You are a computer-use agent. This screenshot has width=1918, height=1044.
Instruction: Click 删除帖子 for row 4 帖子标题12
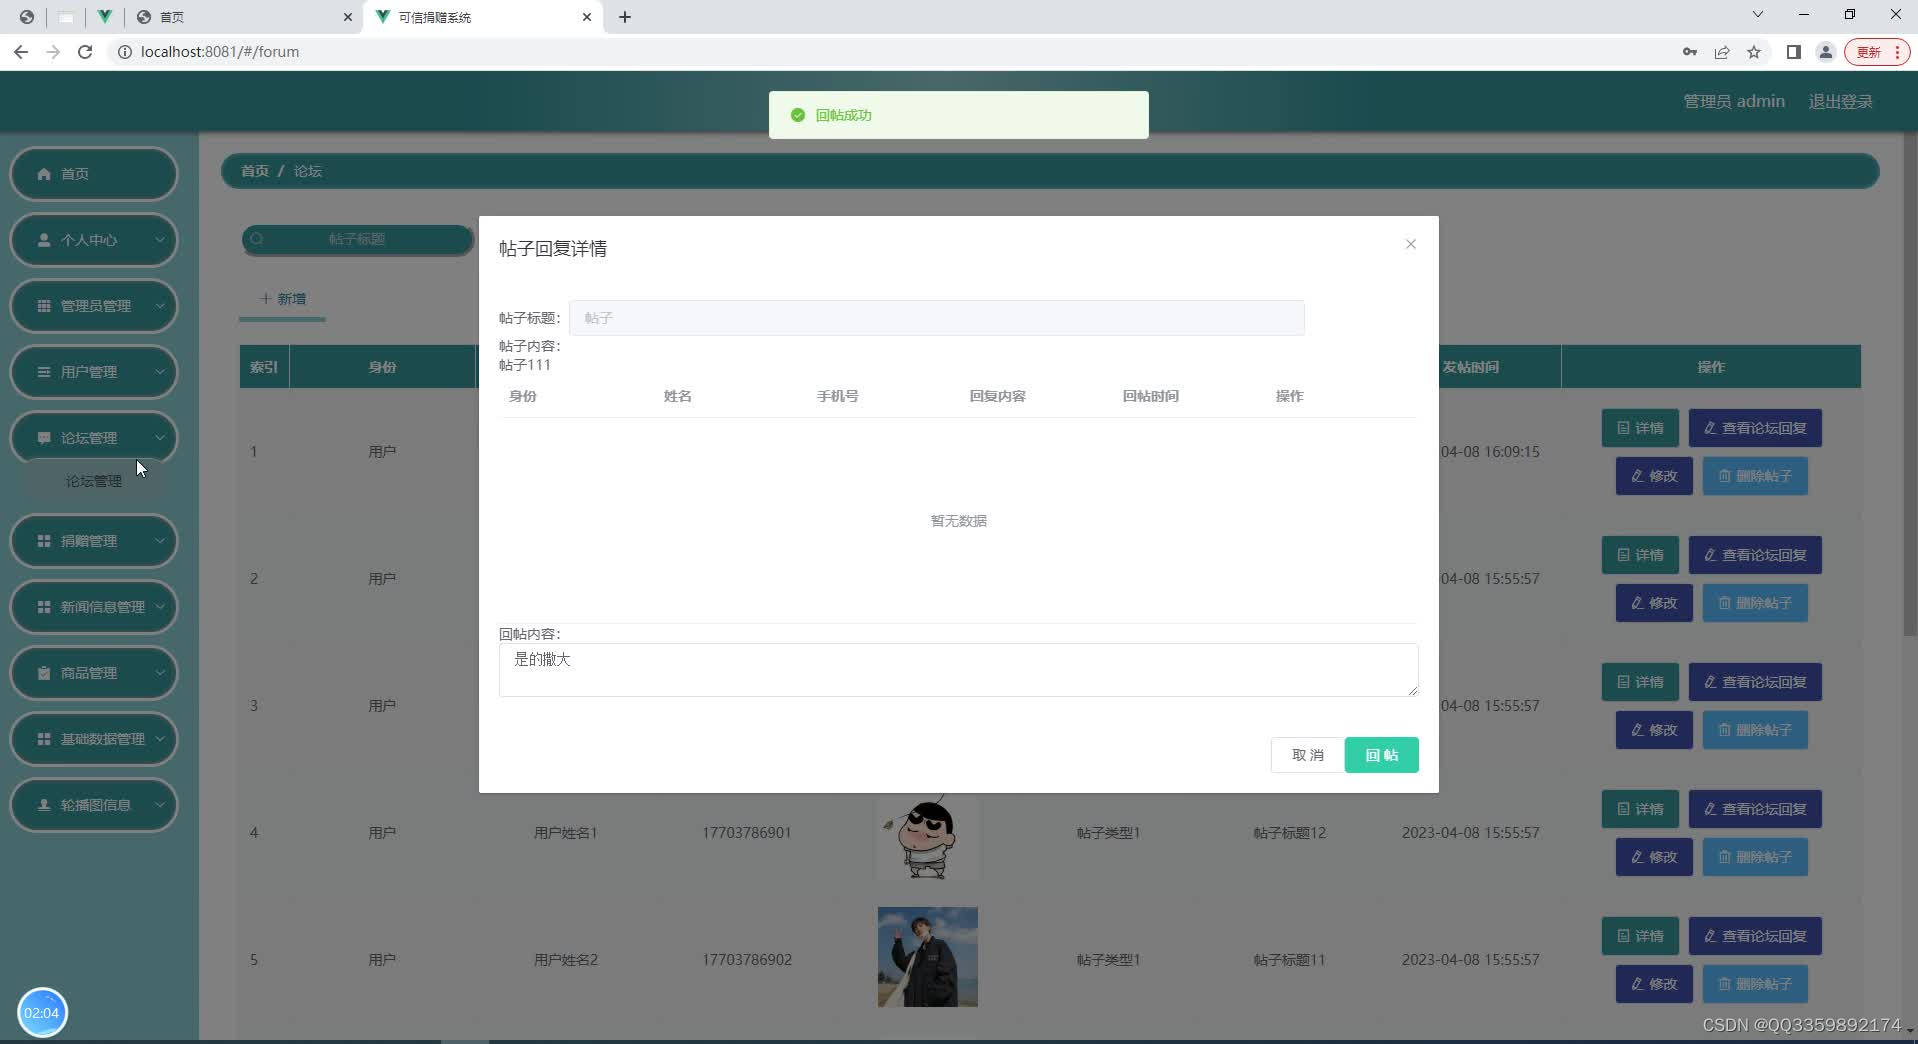1755,857
